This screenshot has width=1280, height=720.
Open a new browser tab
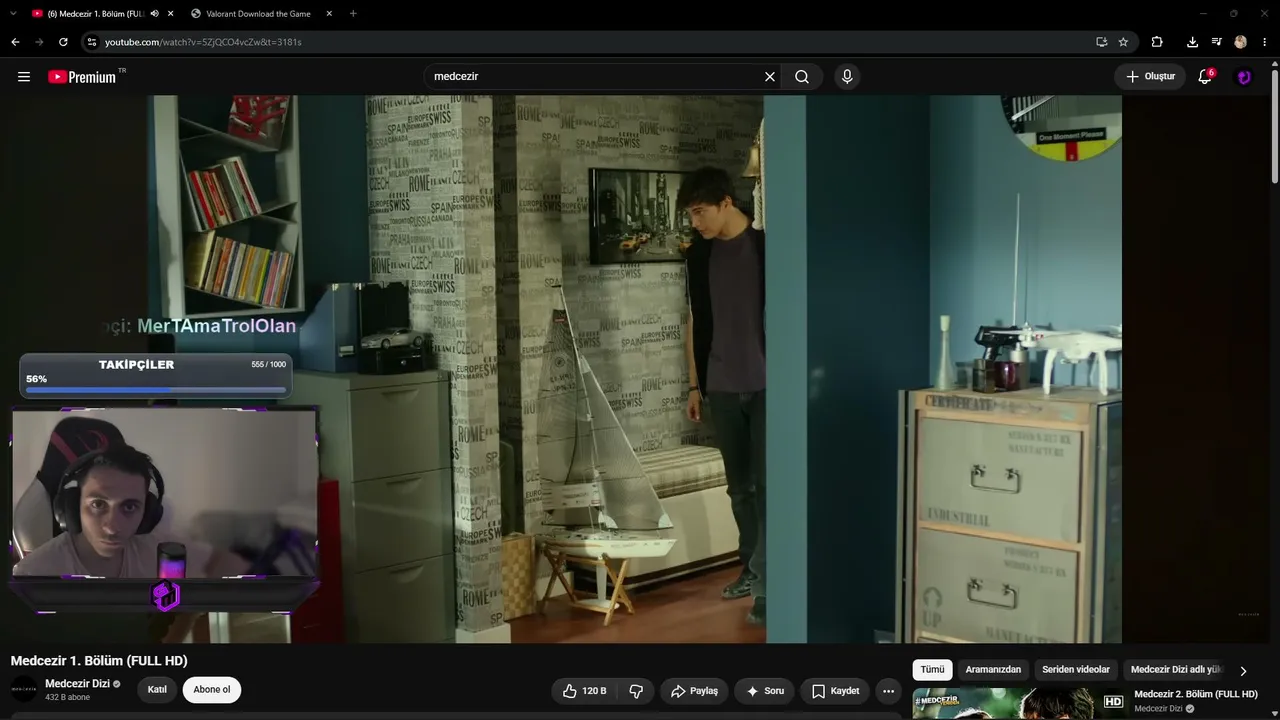(x=353, y=14)
